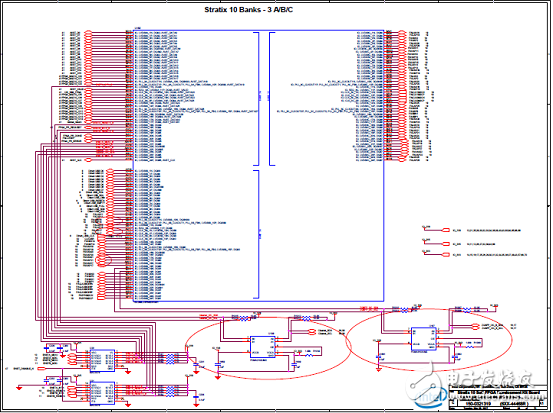Click the IC inside the left red ellipse
553x413 pixels.
[x=262, y=347]
